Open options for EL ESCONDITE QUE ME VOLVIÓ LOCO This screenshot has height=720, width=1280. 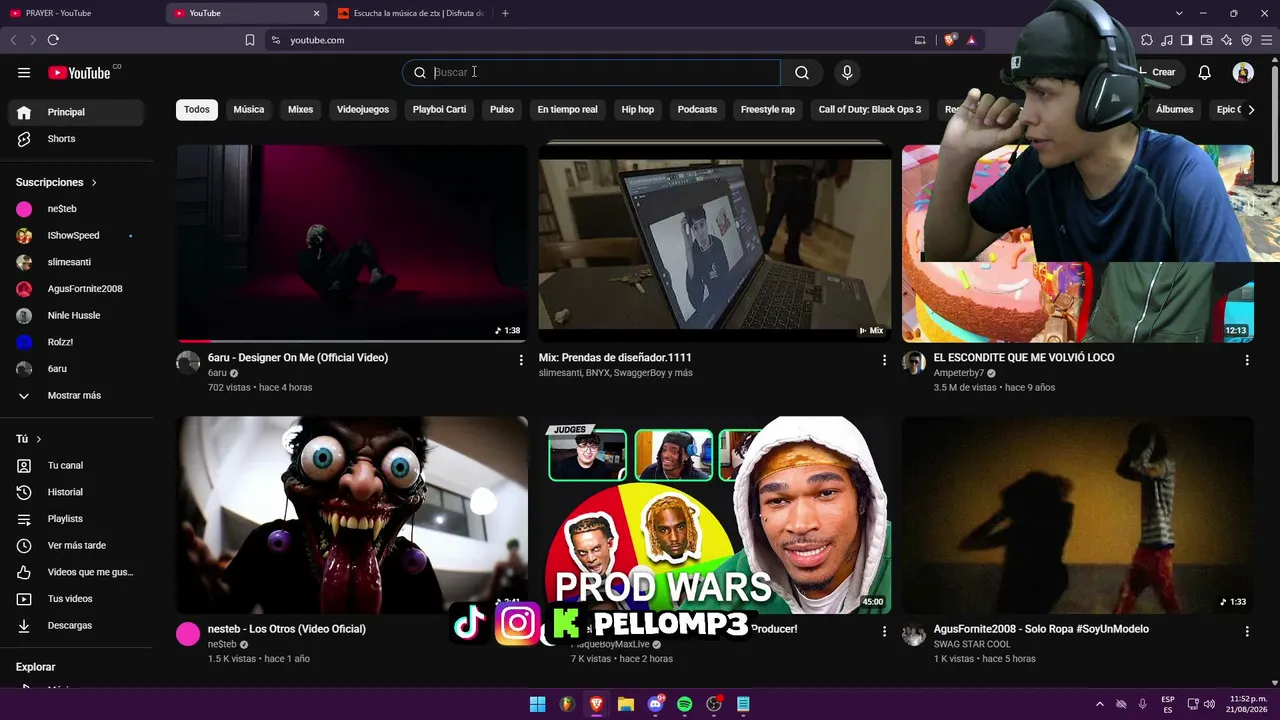click(x=1247, y=360)
